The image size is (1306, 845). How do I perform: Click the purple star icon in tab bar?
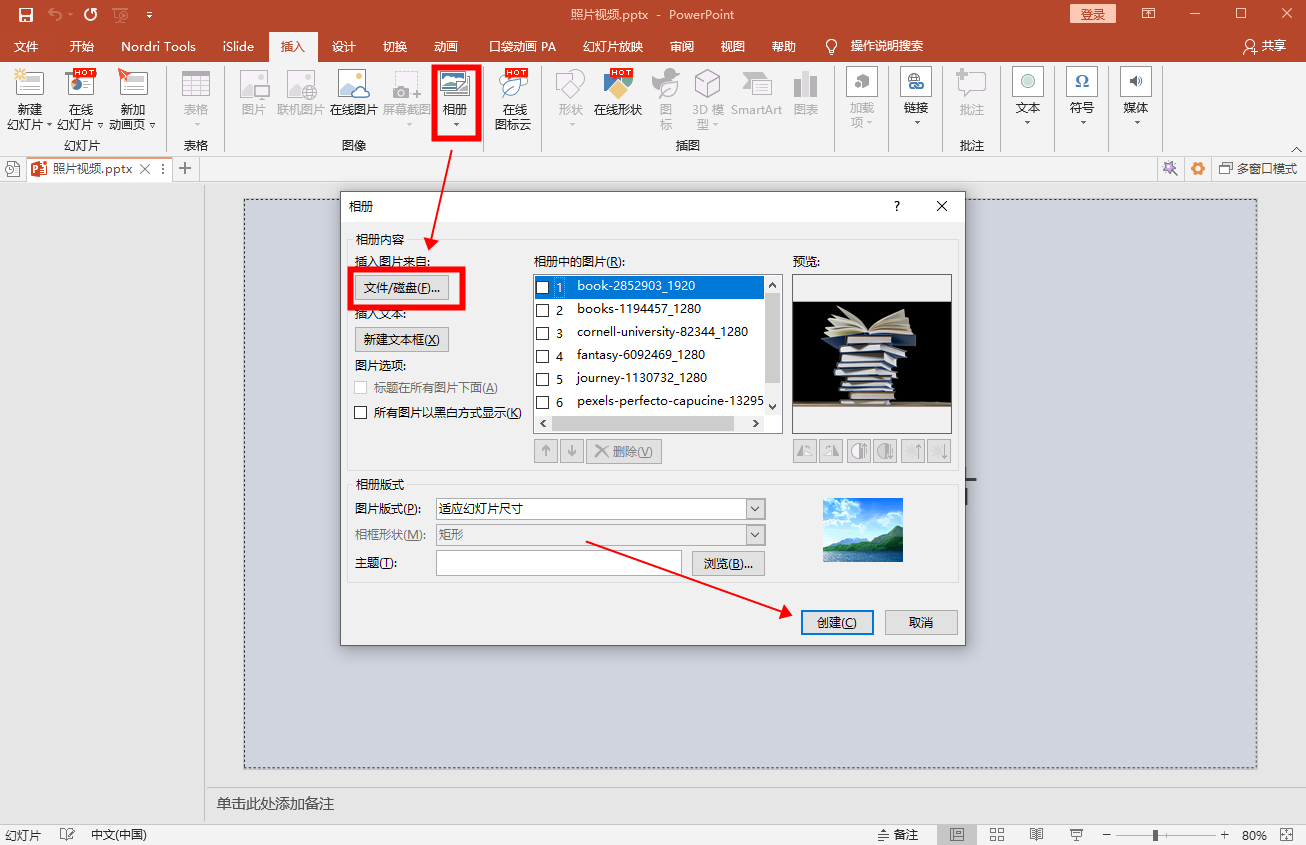[x=1169, y=169]
